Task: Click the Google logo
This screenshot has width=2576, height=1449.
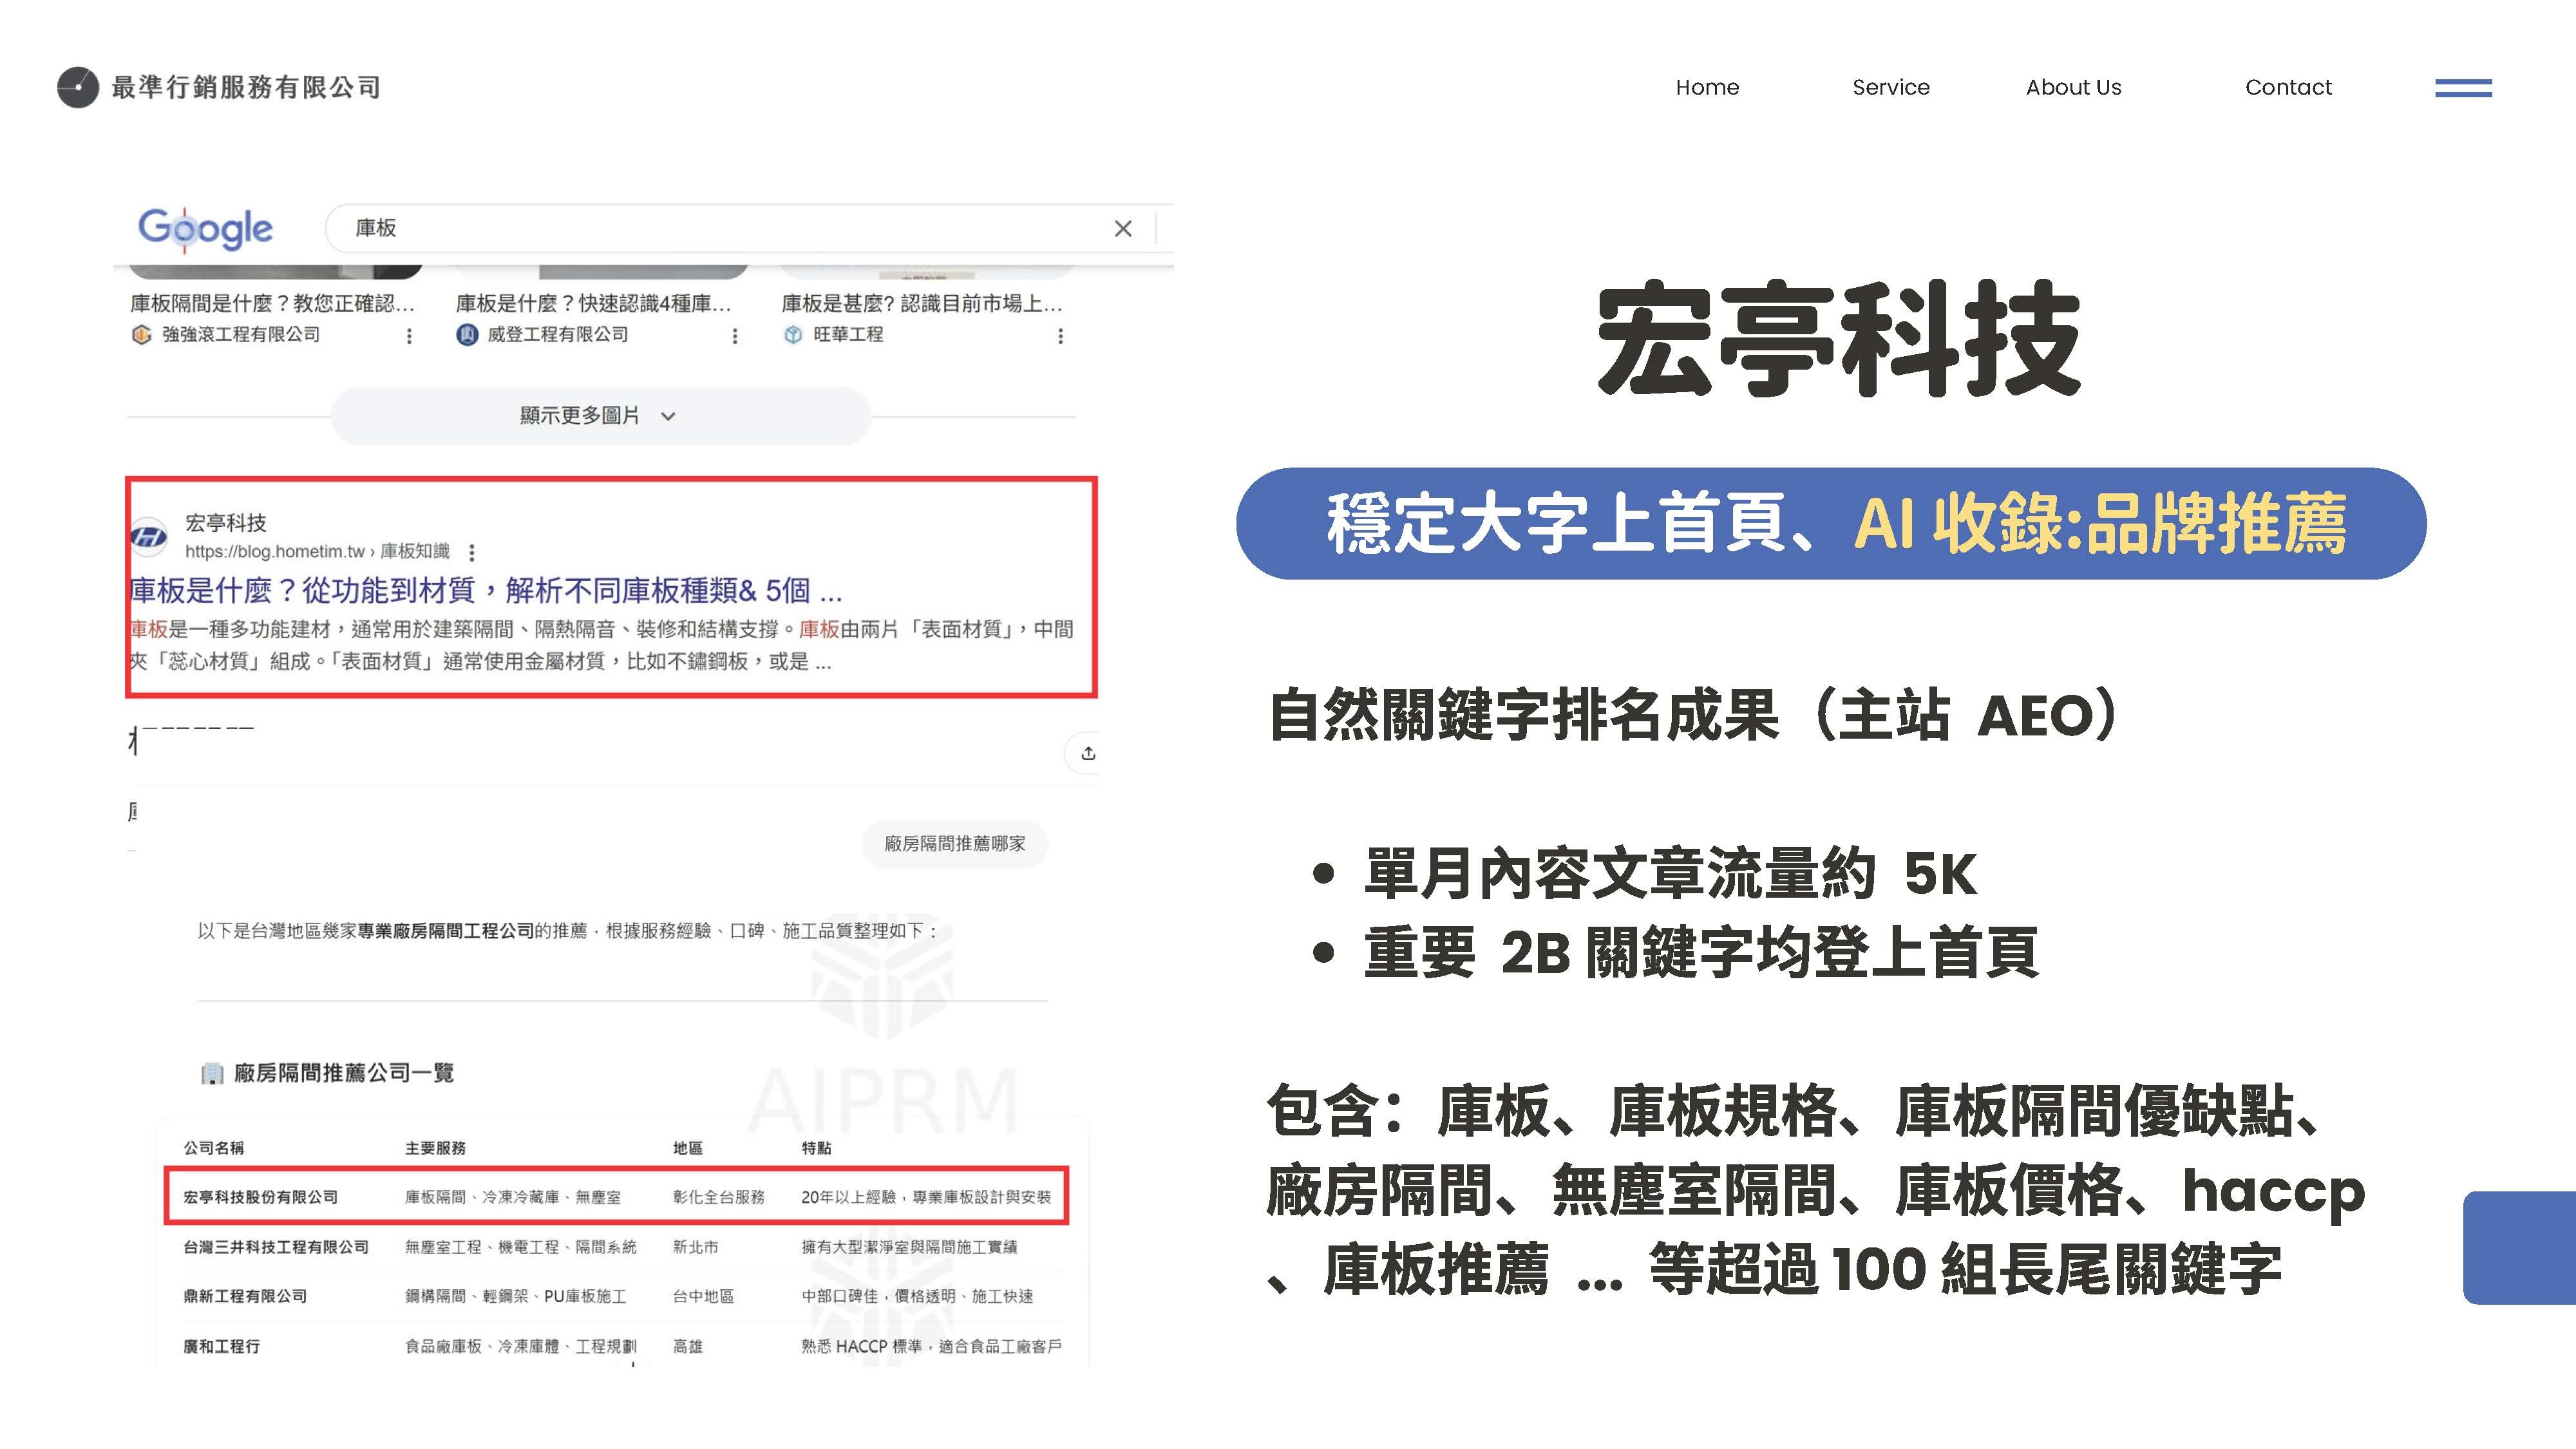Action: click(x=205, y=229)
